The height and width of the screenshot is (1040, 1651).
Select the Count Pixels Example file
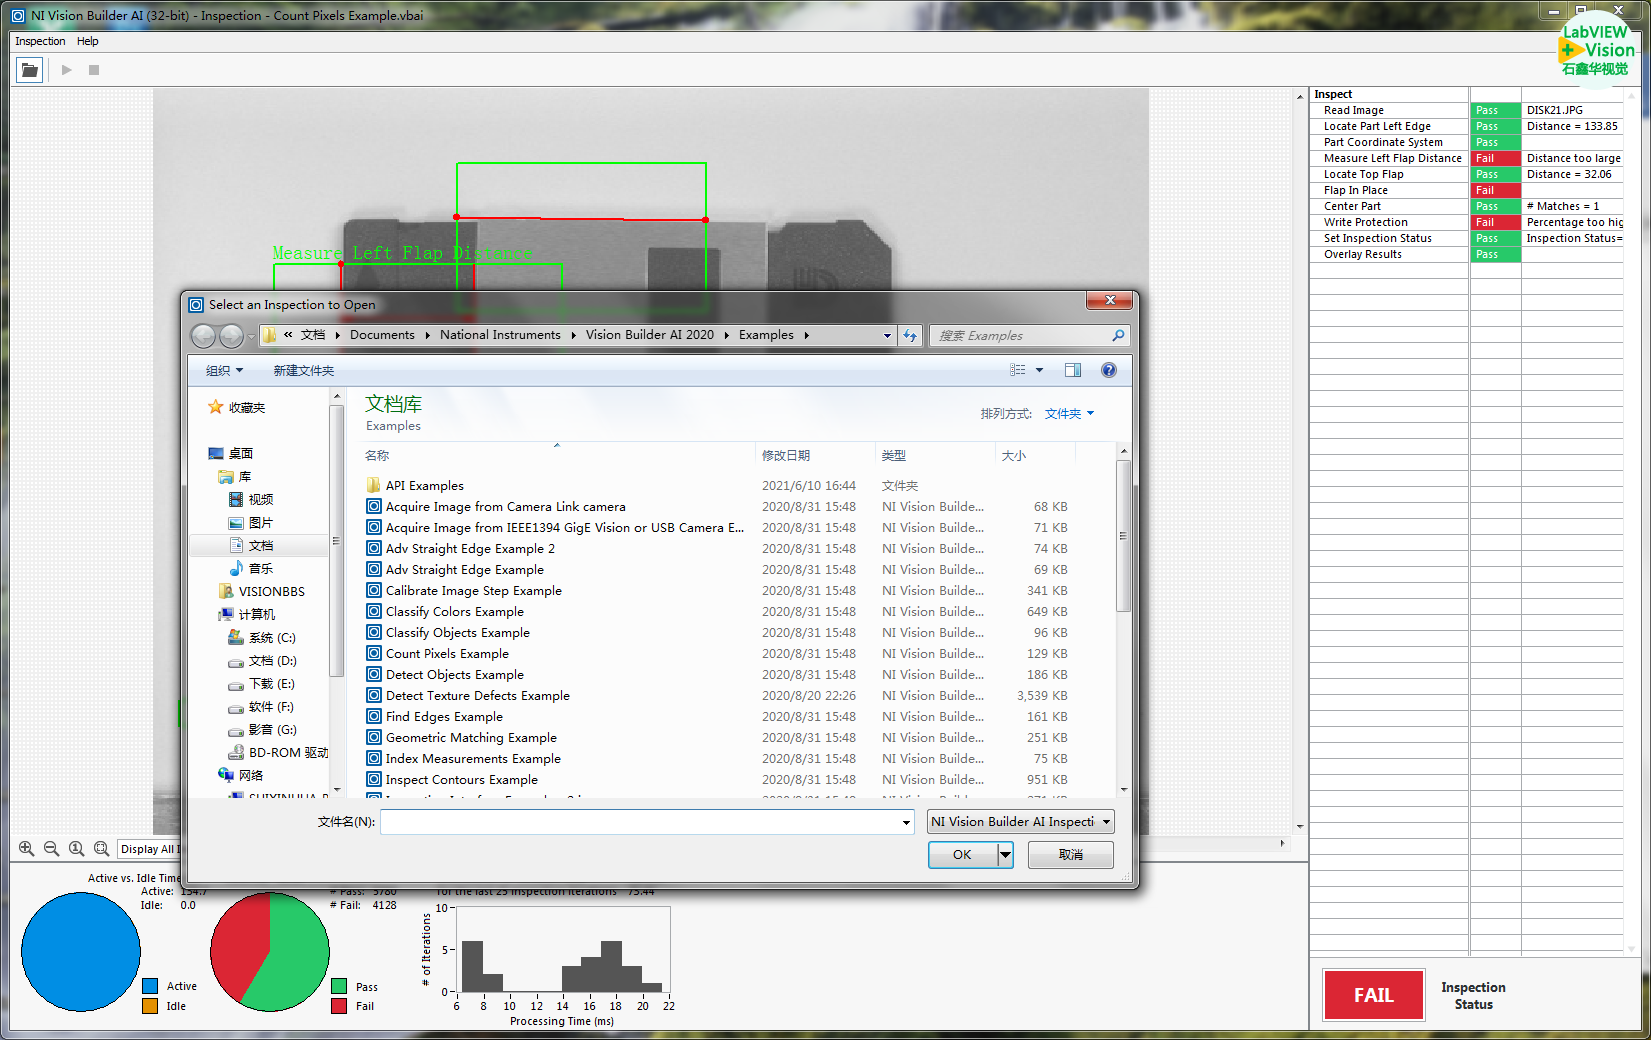(447, 654)
